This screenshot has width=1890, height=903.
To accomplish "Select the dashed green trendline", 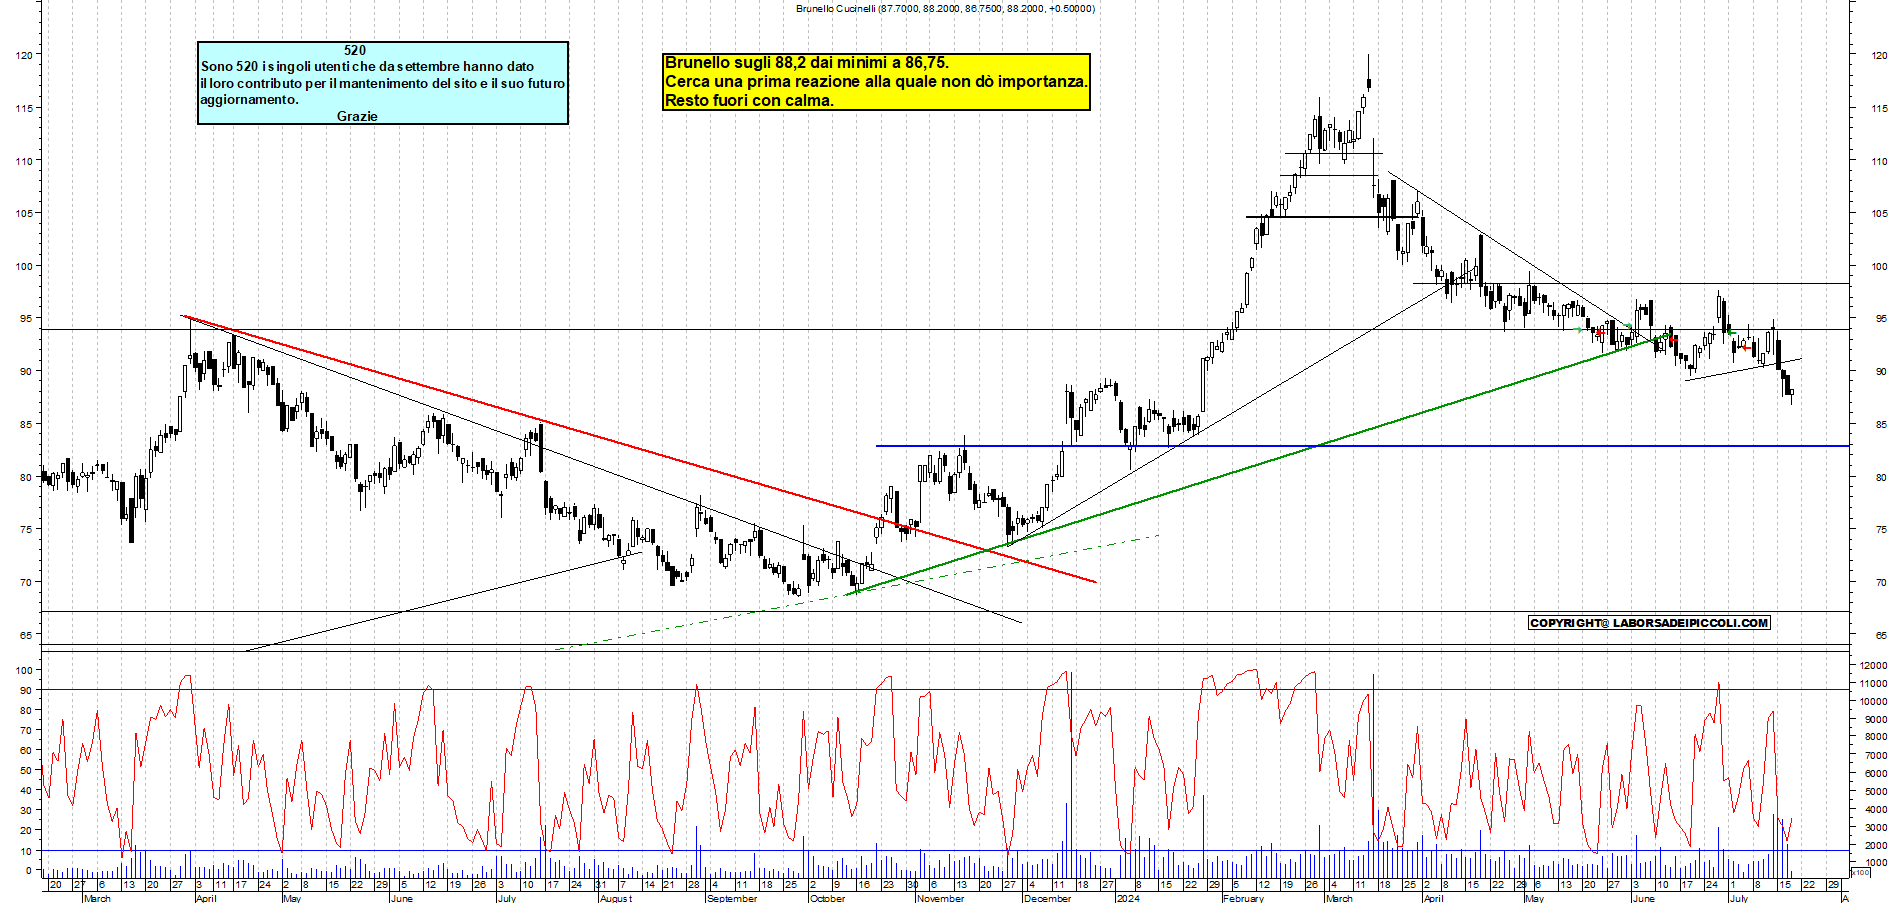I will tap(855, 592).
